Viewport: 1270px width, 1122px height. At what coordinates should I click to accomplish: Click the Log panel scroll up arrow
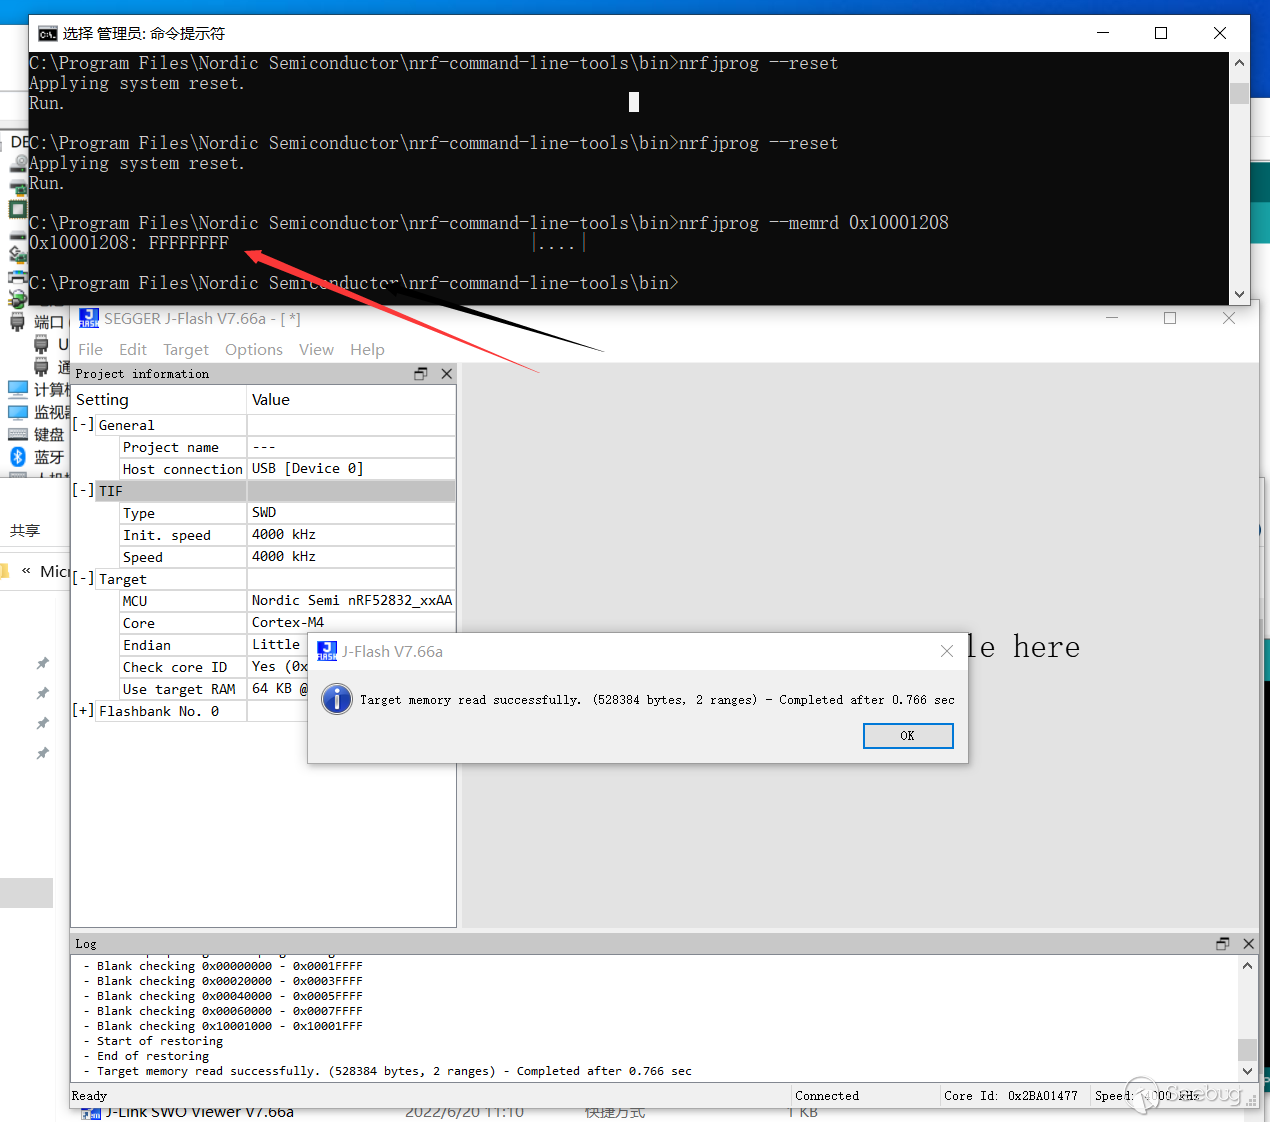(1247, 966)
